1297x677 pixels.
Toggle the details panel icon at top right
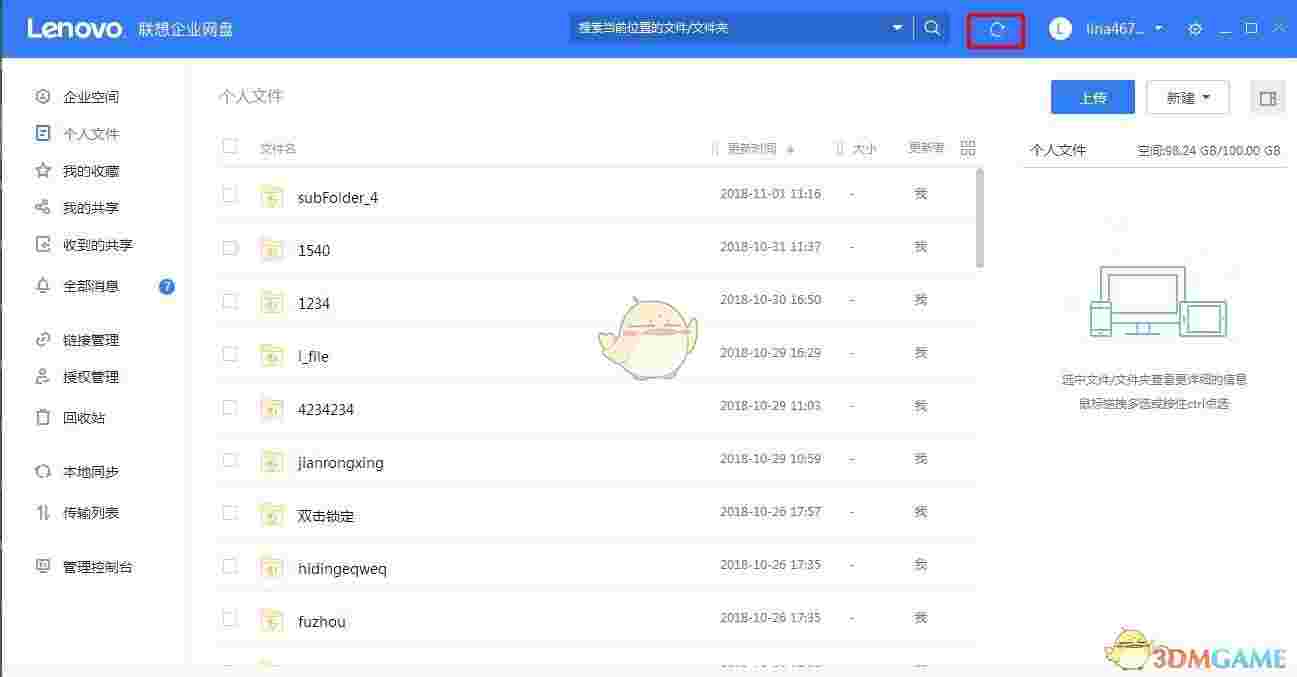[x=1267, y=97]
